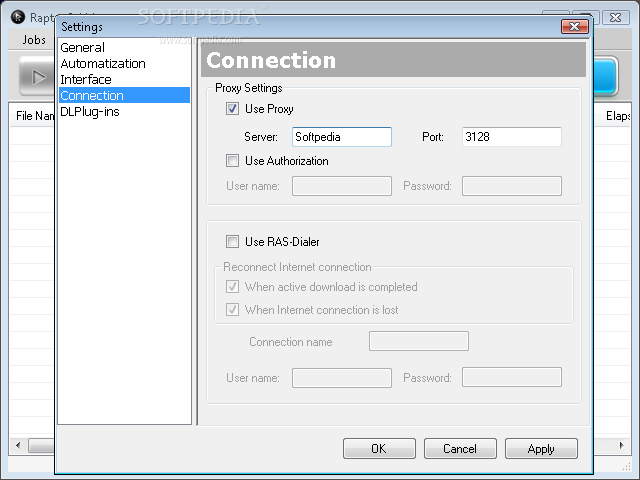Viewport: 640px width, 480px height.
Task: Click the blue toolbar button in Raptor window
Action: tap(605, 77)
